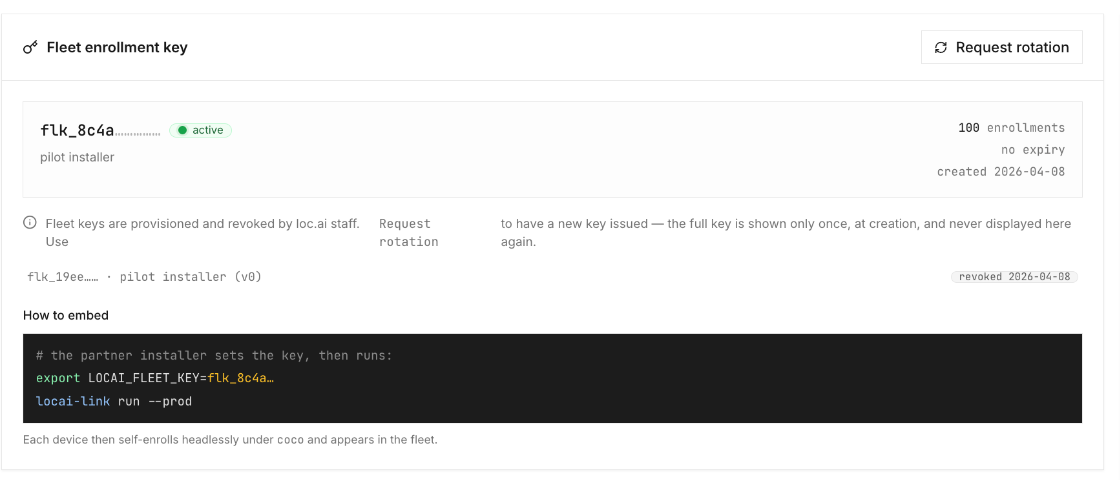
Task: Select the active status badge
Action: [201, 130]
